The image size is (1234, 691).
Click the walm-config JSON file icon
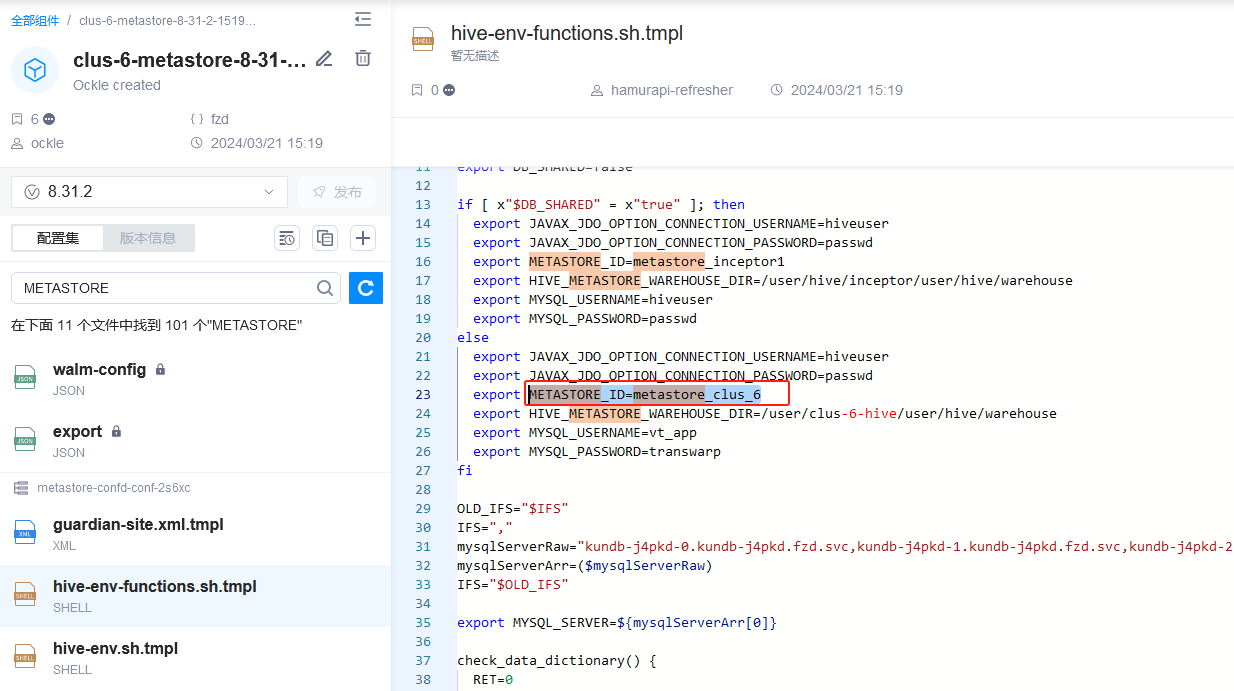(x=24, y=378)
